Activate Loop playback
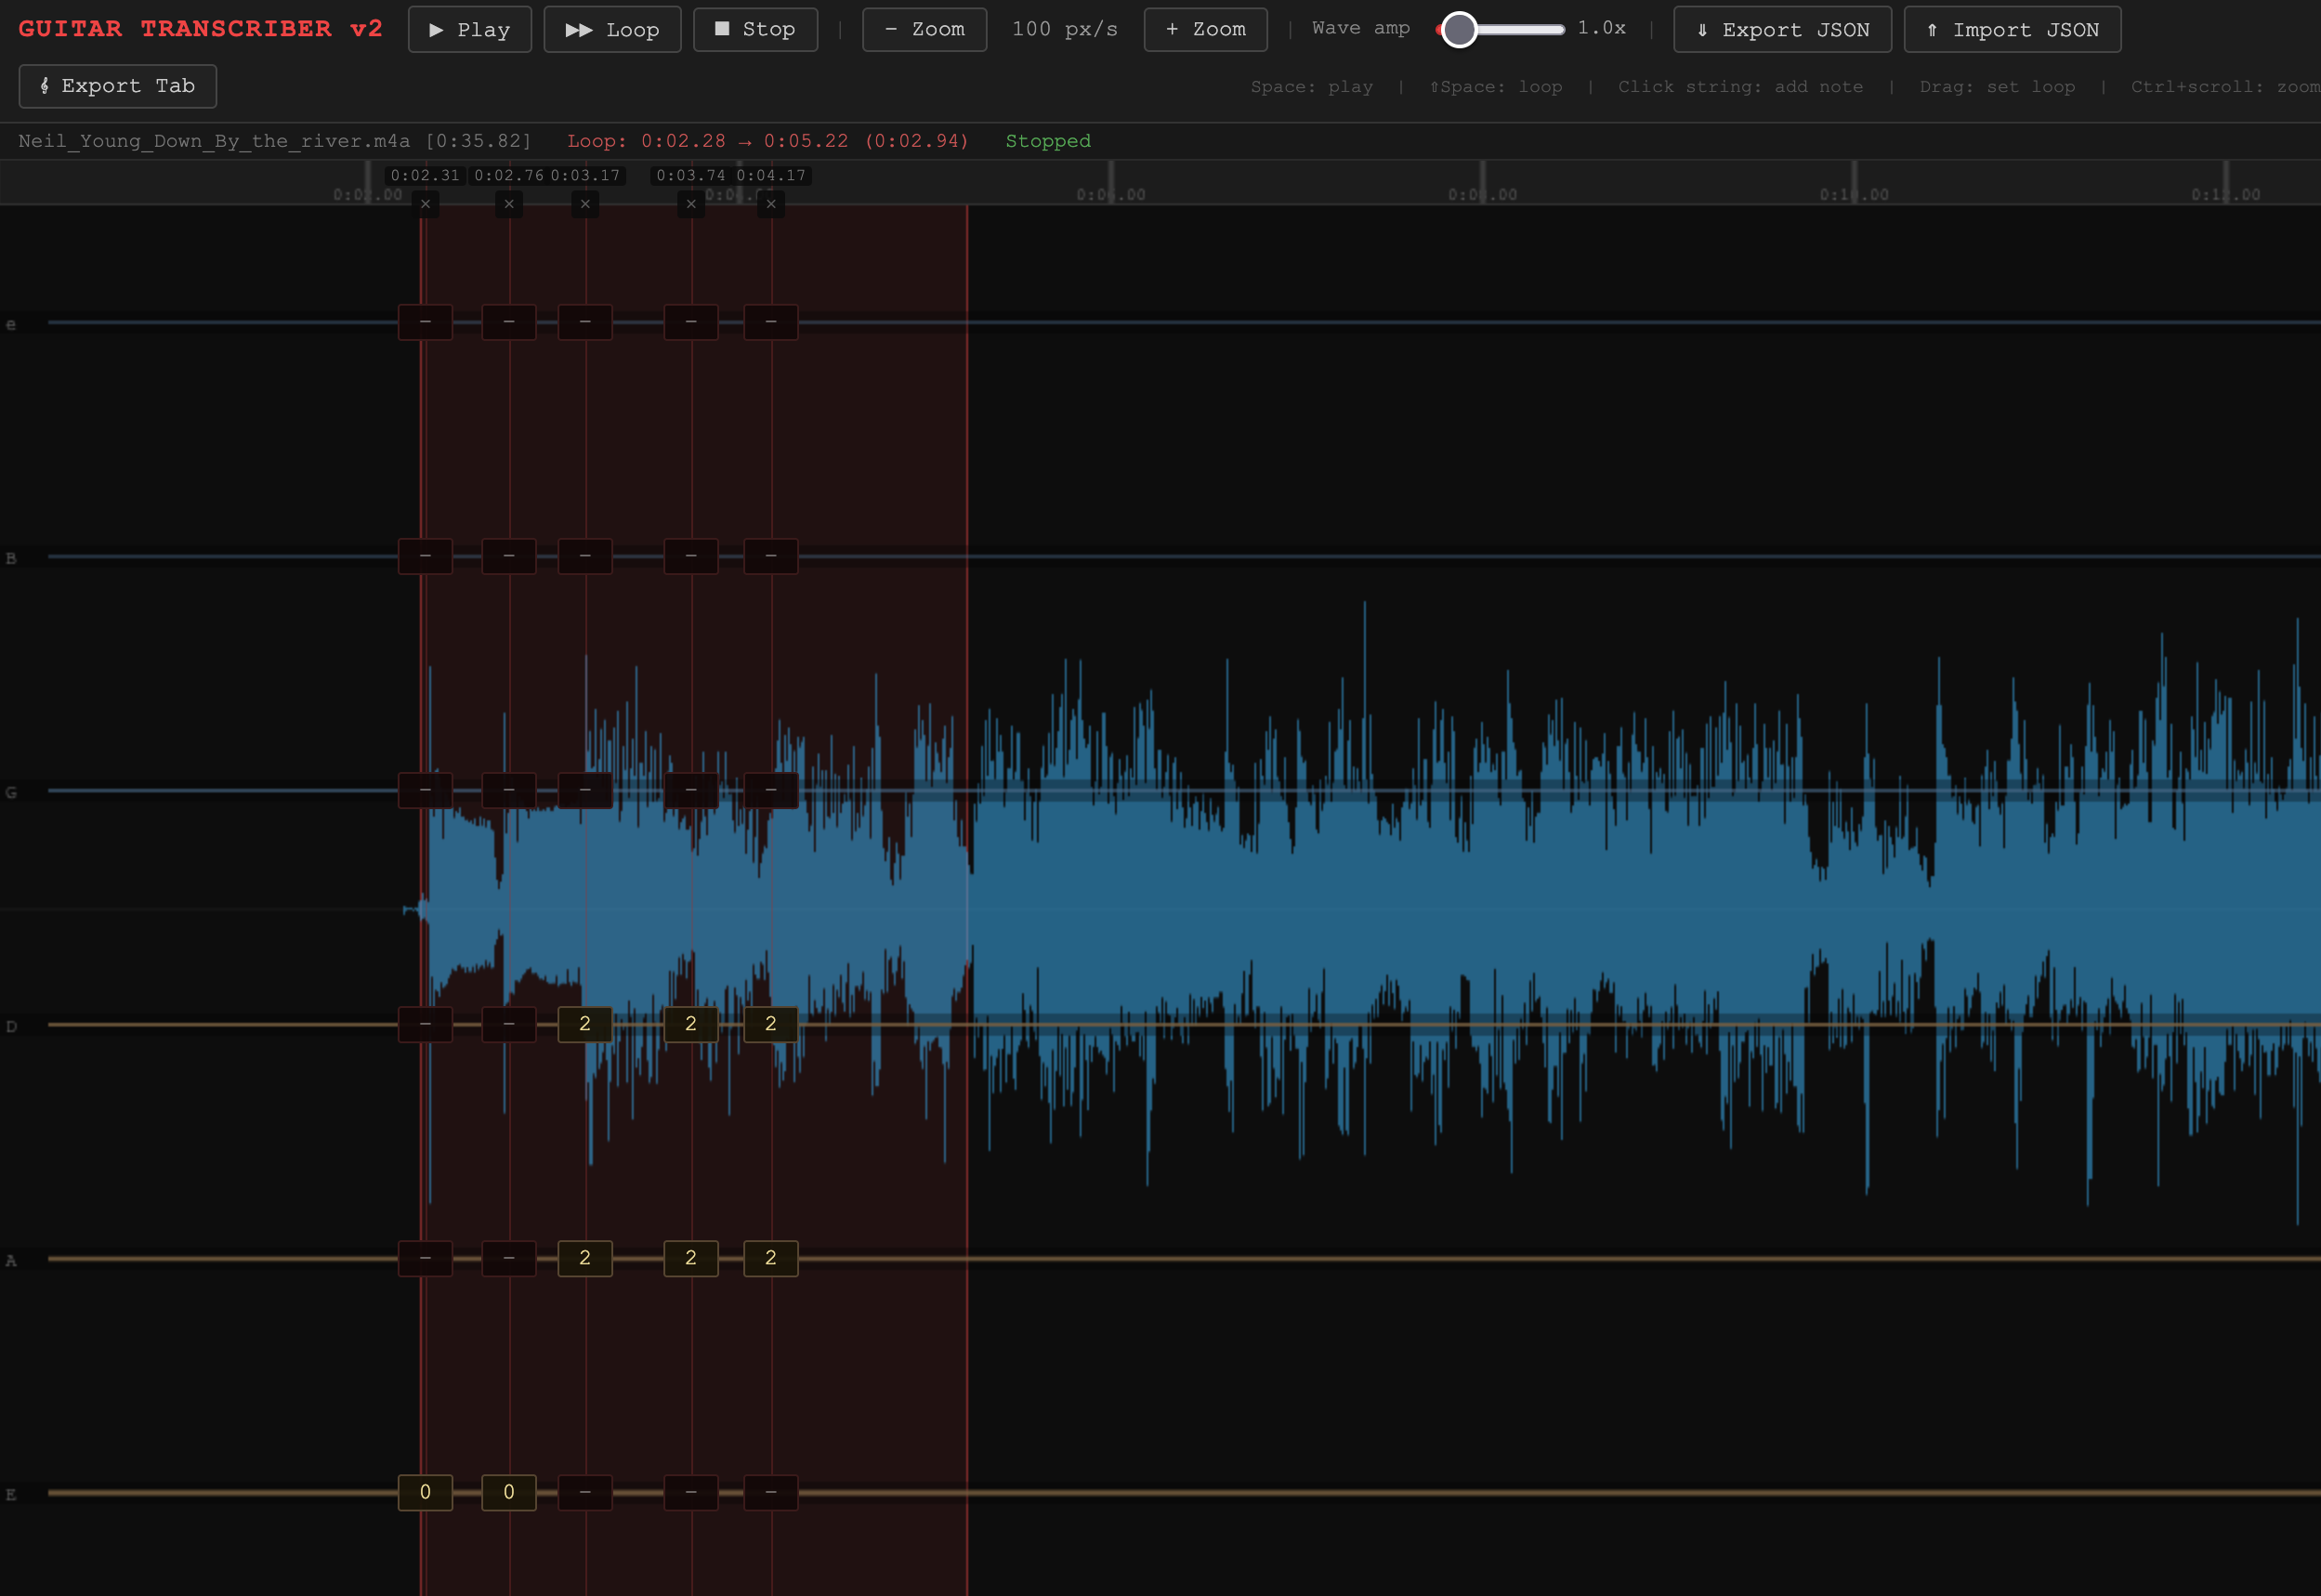 (x=612, y=30)
